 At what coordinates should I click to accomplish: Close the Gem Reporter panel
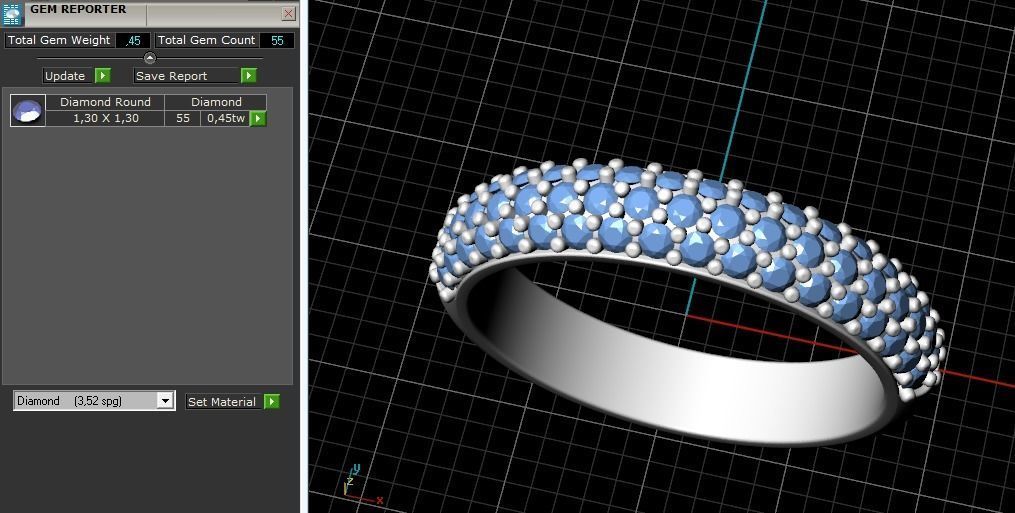point(289,14)
